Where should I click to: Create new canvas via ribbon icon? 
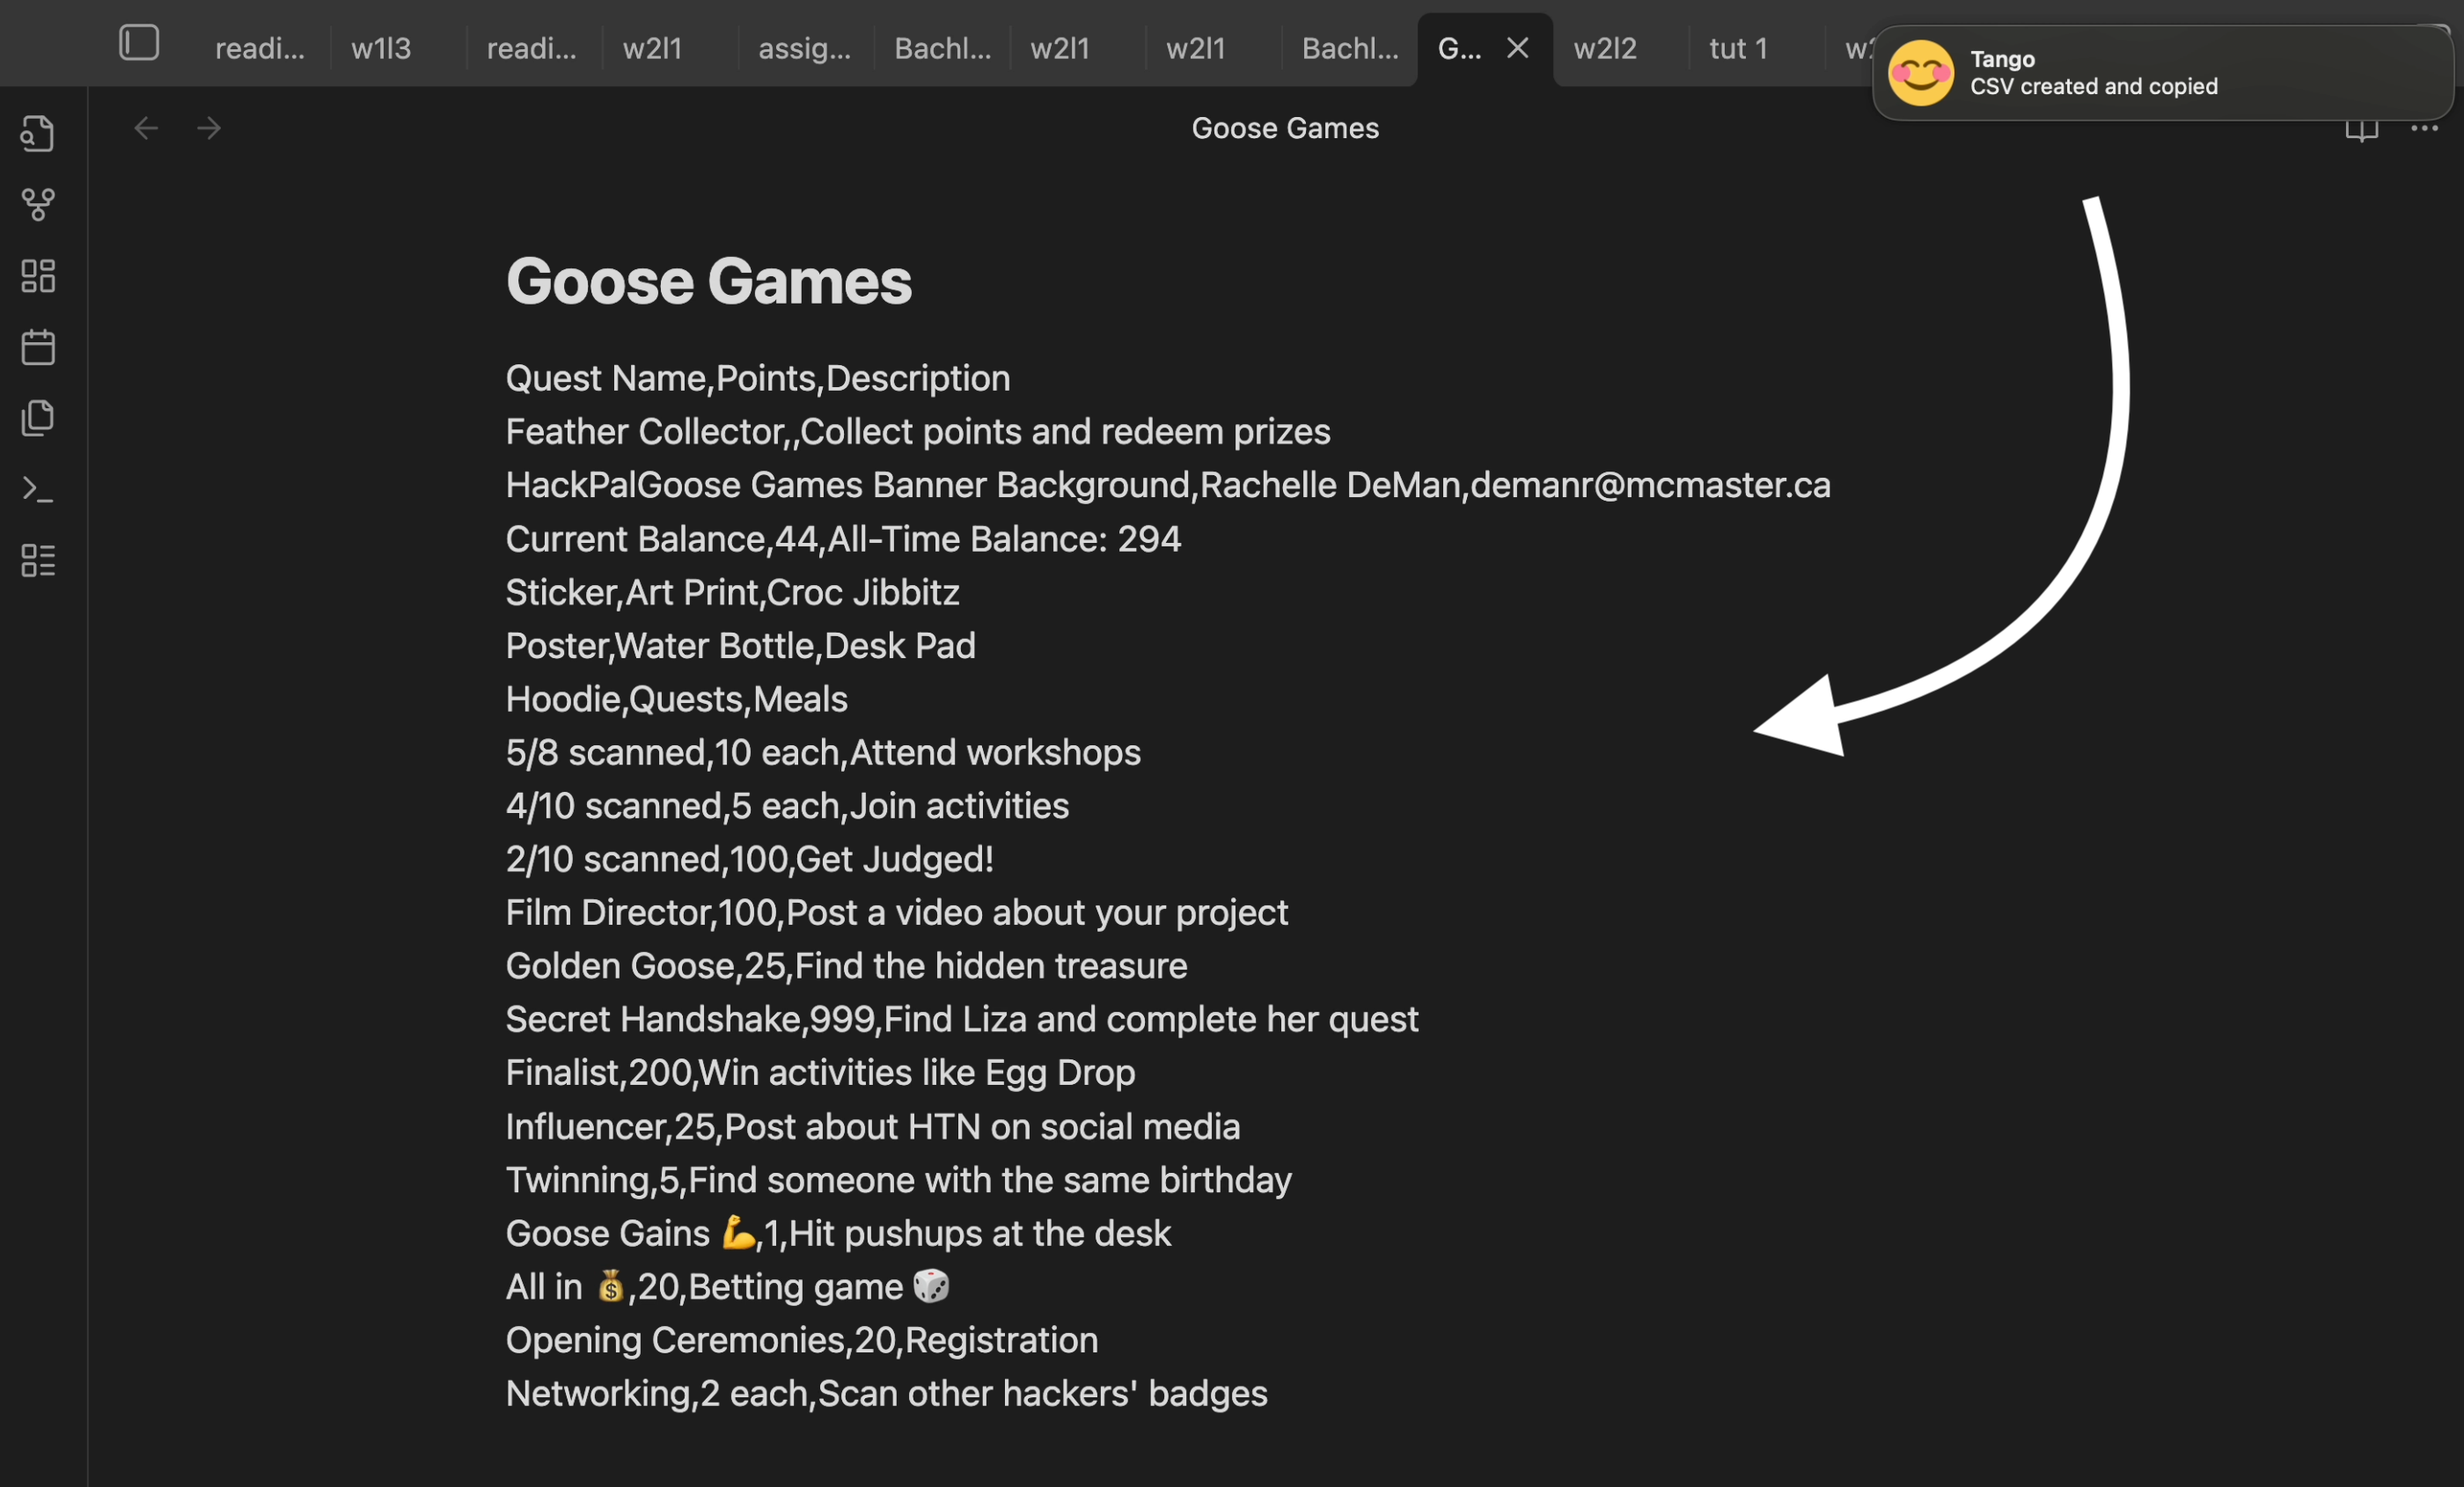pyautogui.click(x=38, y=276)
